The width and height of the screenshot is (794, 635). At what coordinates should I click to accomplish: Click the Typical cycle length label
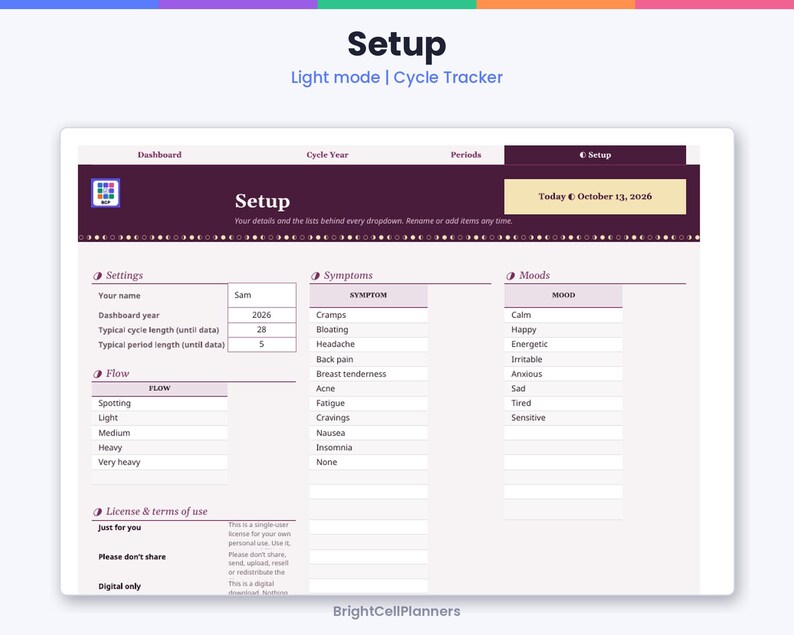tap(158, 330)
